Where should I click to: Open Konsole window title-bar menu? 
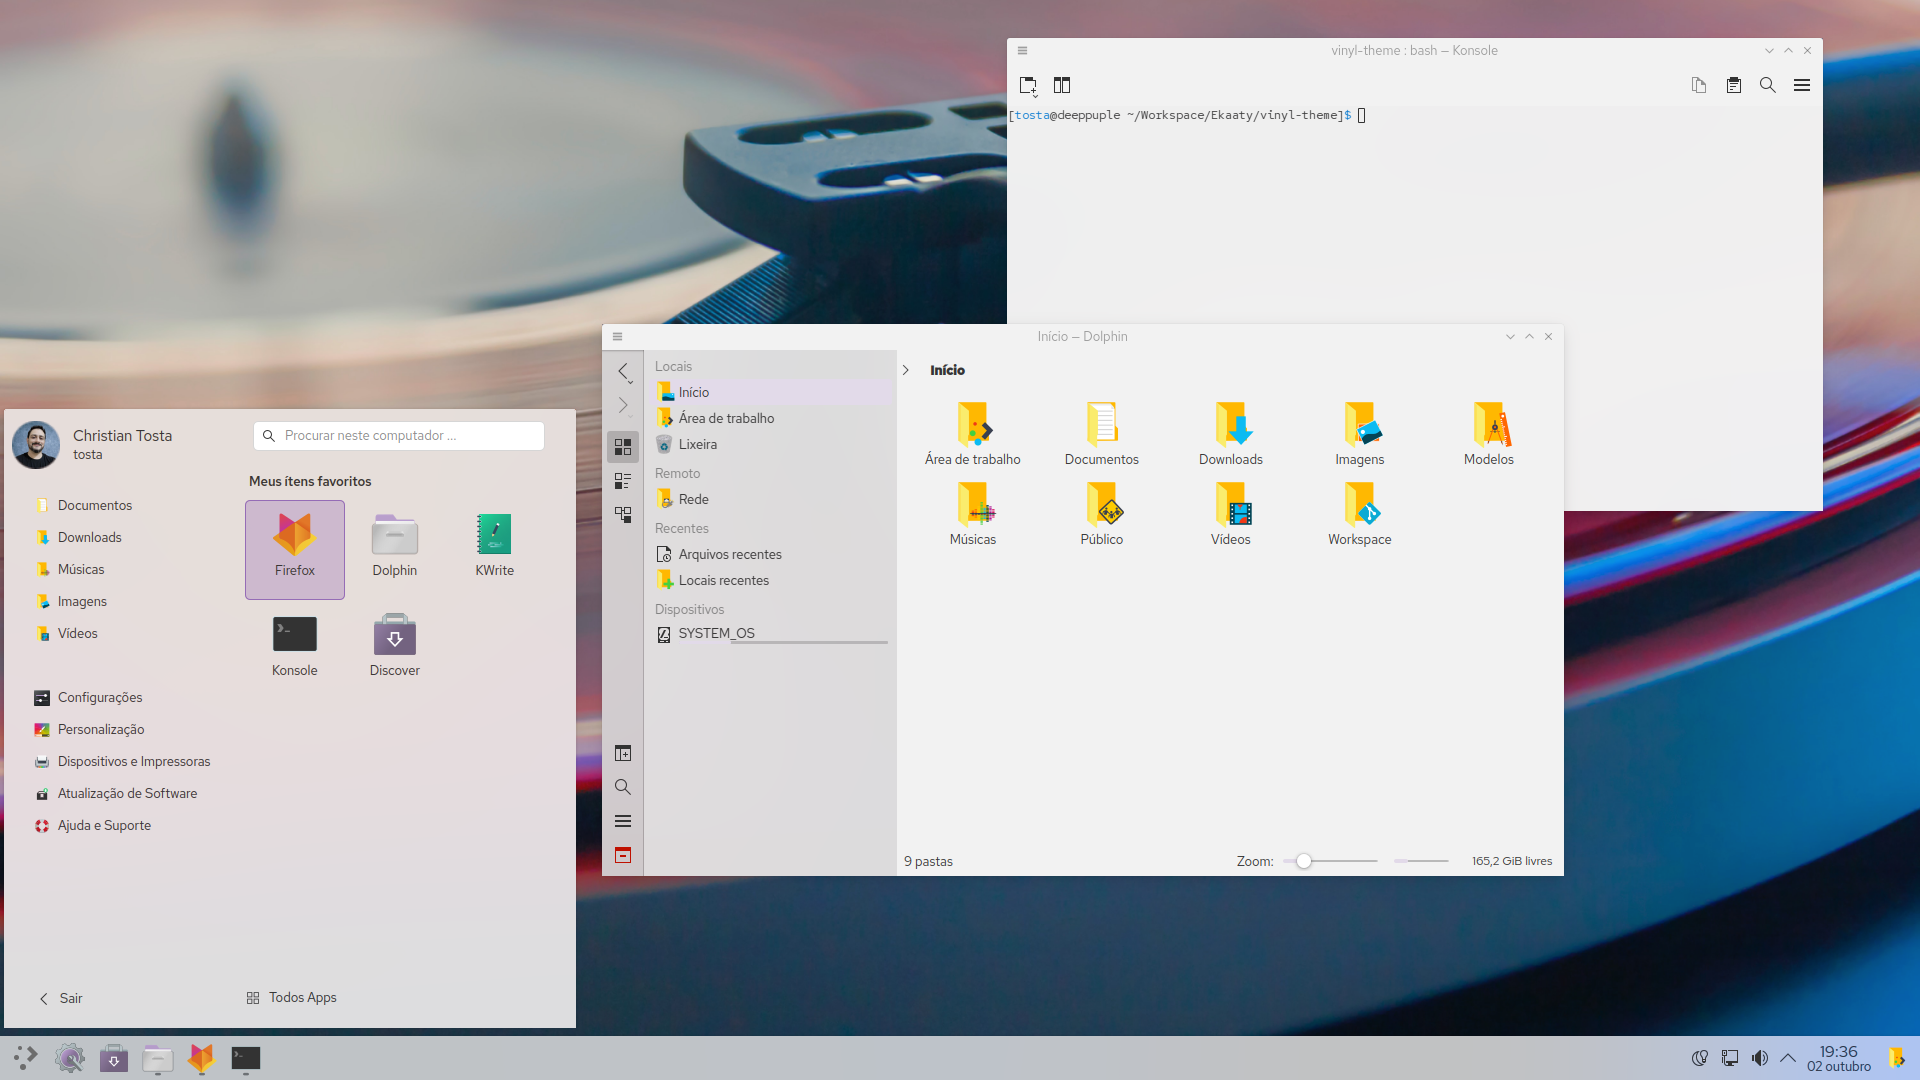pyautogui.click(x=1022, y=51)
